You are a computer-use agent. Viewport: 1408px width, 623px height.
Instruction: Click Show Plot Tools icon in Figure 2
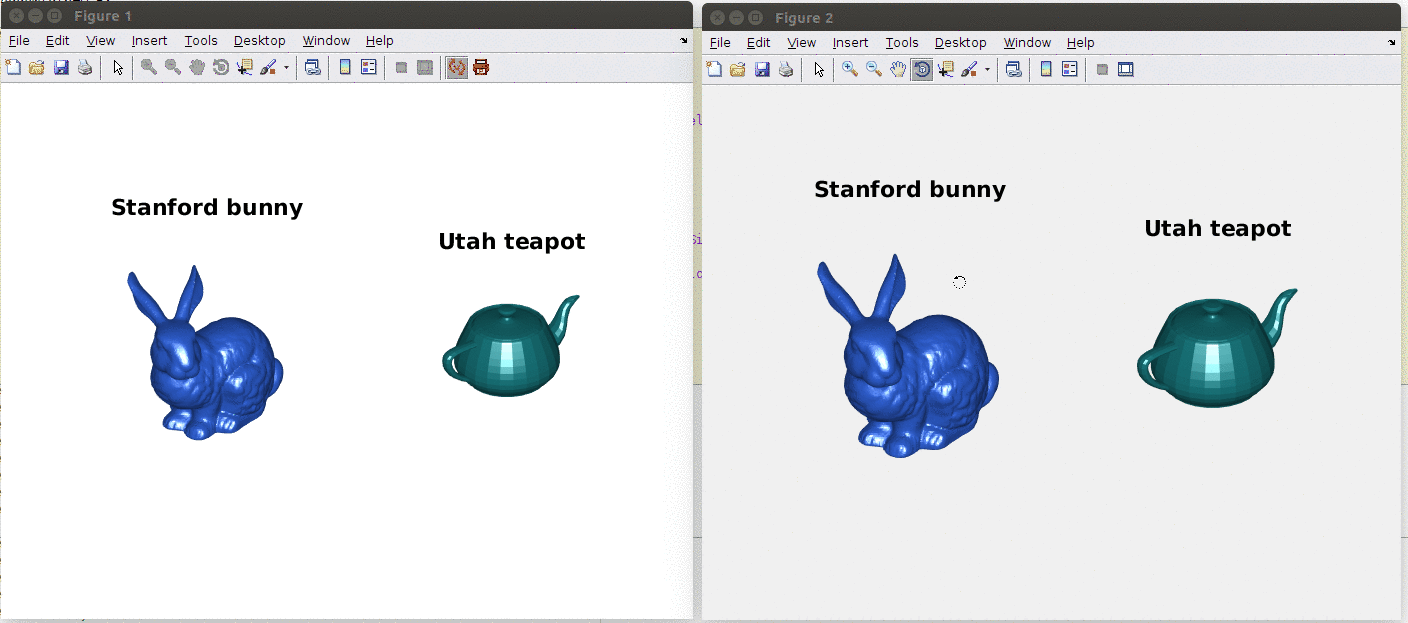[x=1126, y=69]
